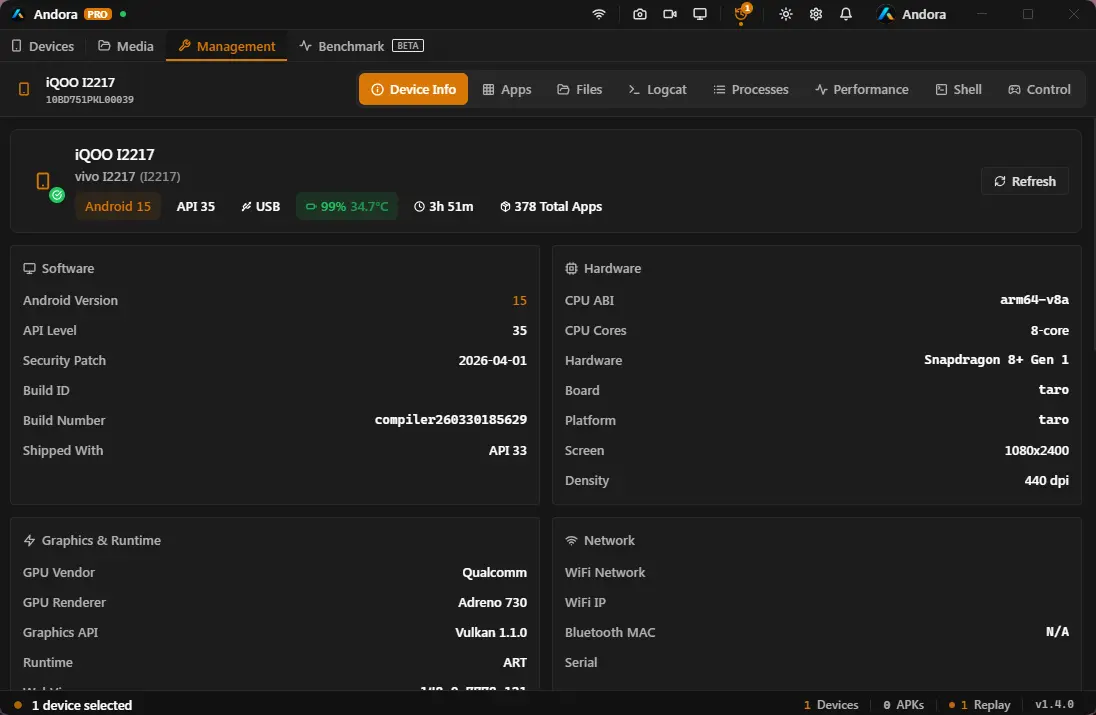Screen dimensions: 1096x715
Task: Open the Logcat section
Action: click(657, 89)
